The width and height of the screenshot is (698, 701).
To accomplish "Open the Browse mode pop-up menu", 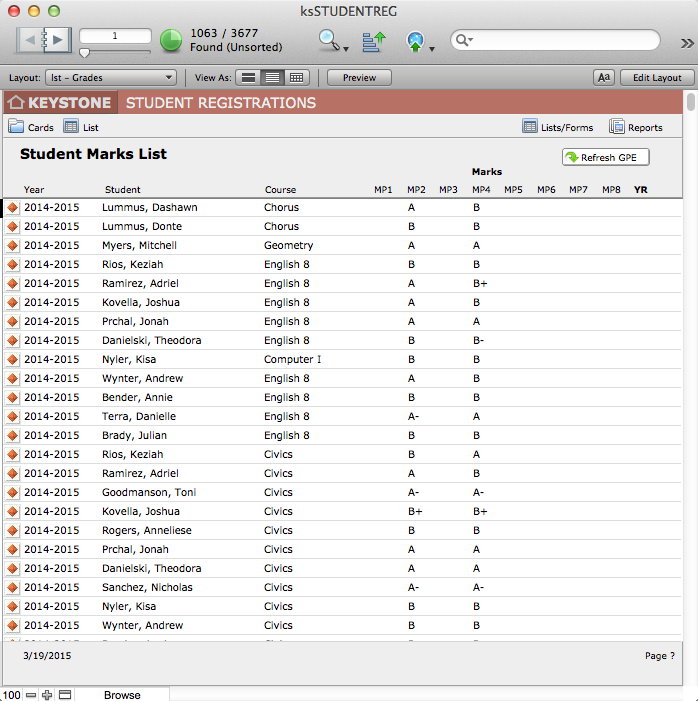I will (x=122, y=694).
